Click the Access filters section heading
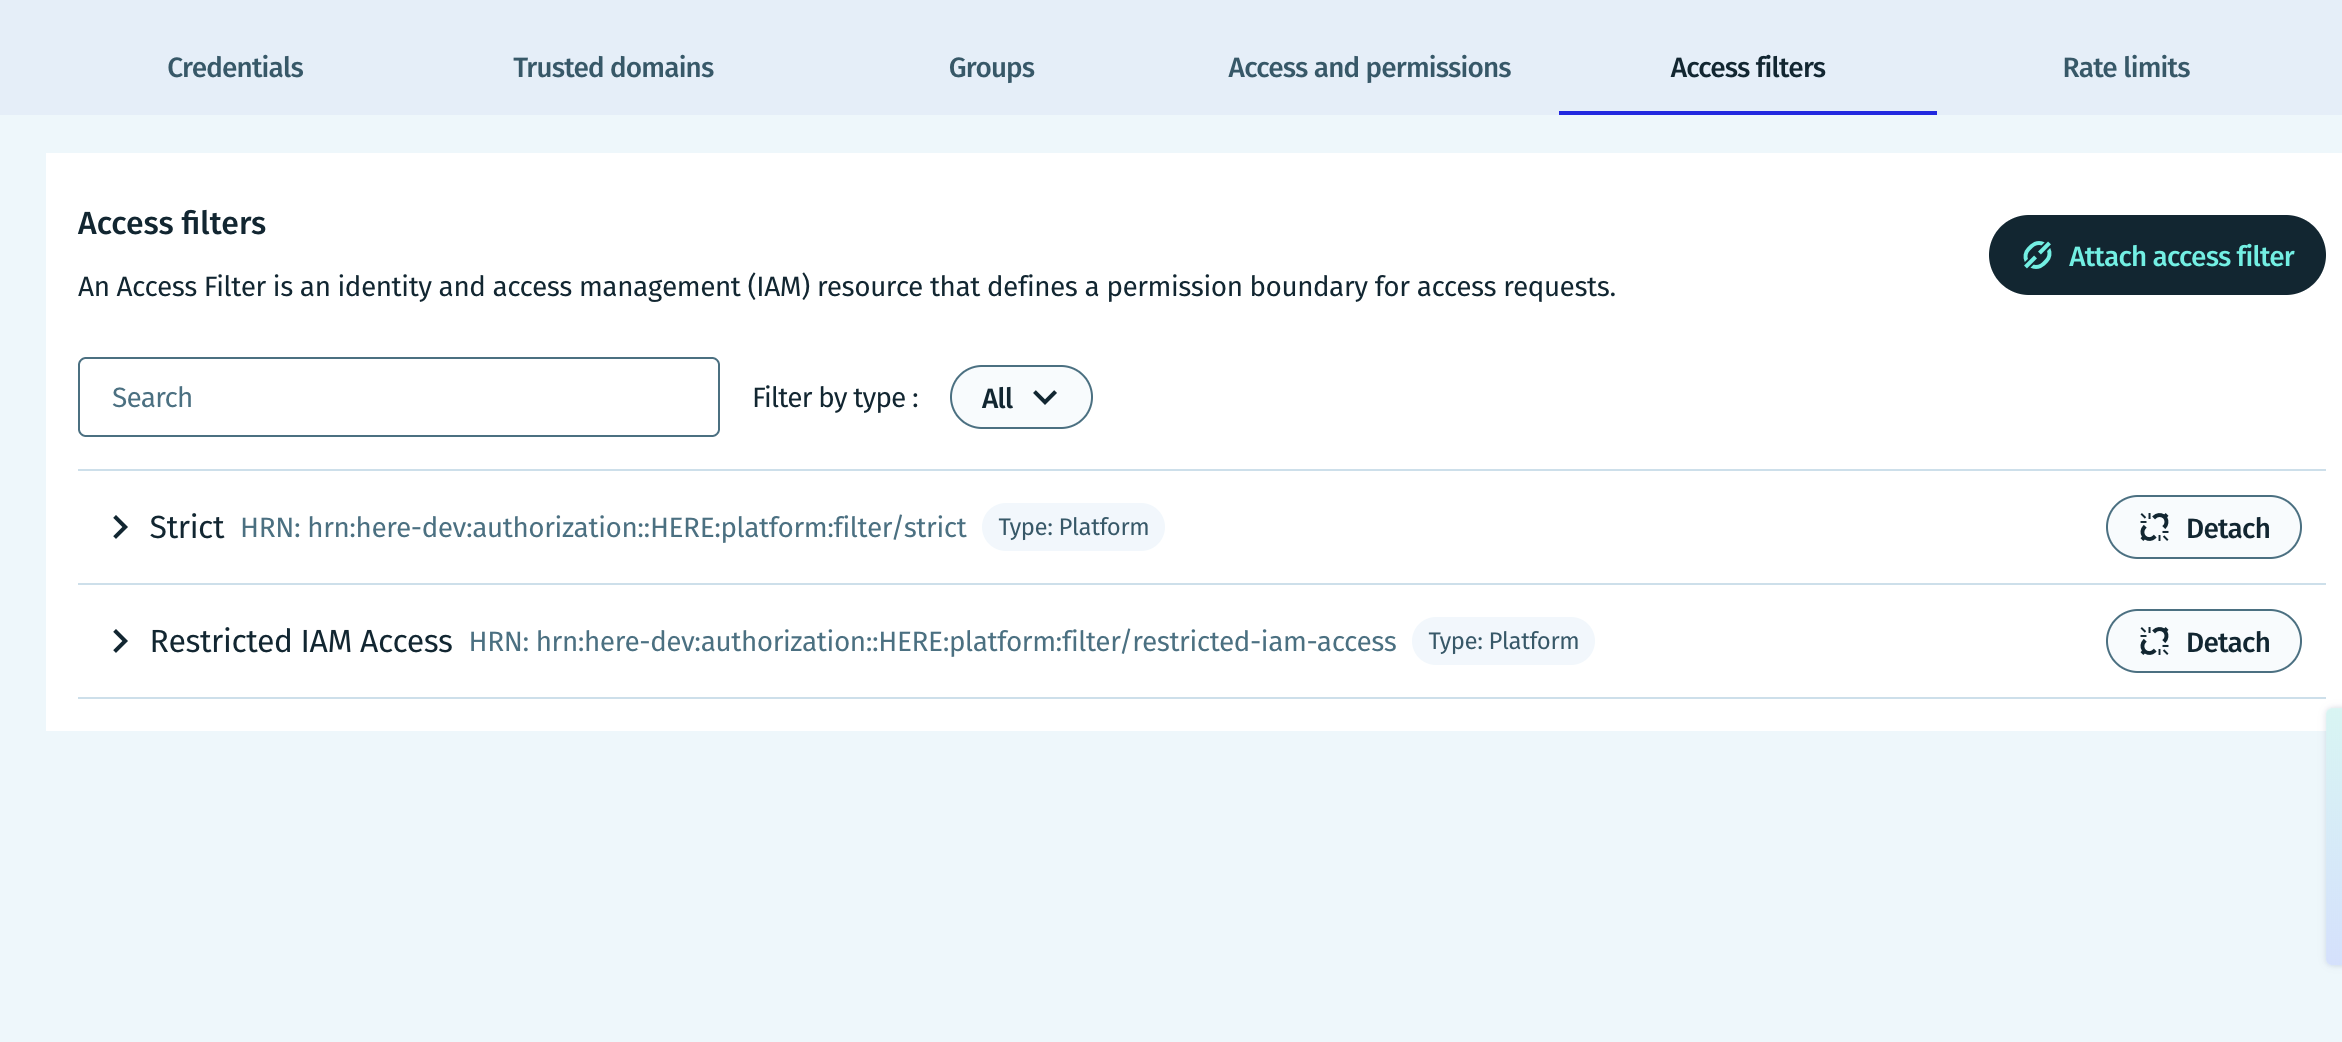2342x1042 pixels. [172, 223]
